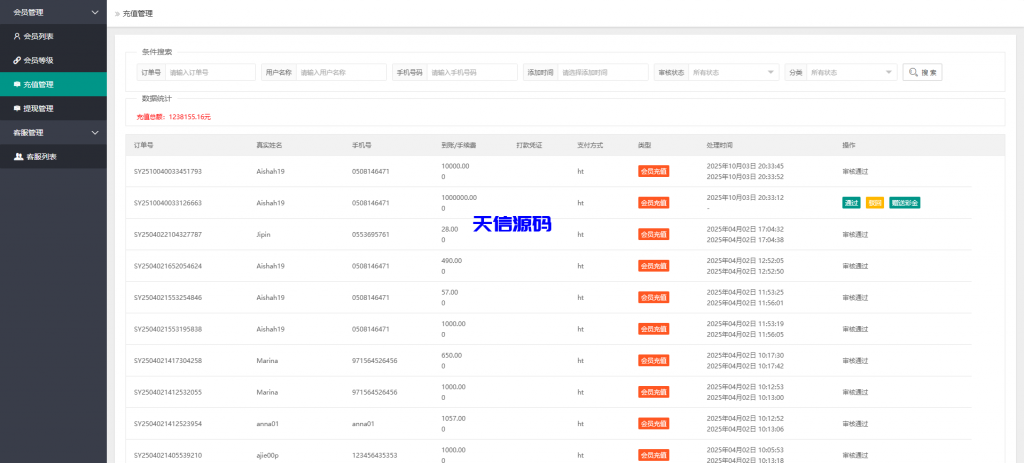Click the people icon beside 客服列表
This screenshot has width=1024, height=463.
(x=18, y=157)
